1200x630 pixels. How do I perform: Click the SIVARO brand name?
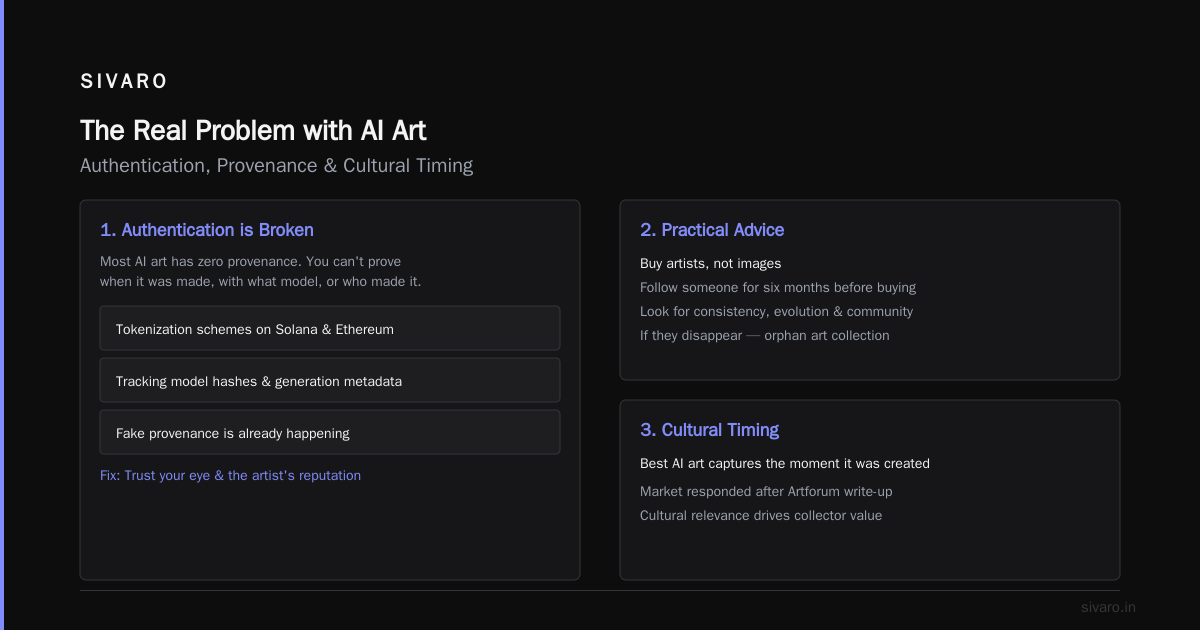[124, 82]
